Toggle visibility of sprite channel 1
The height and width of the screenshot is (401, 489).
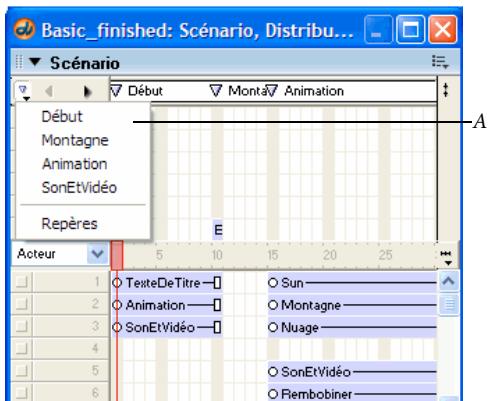coord(21,282)
